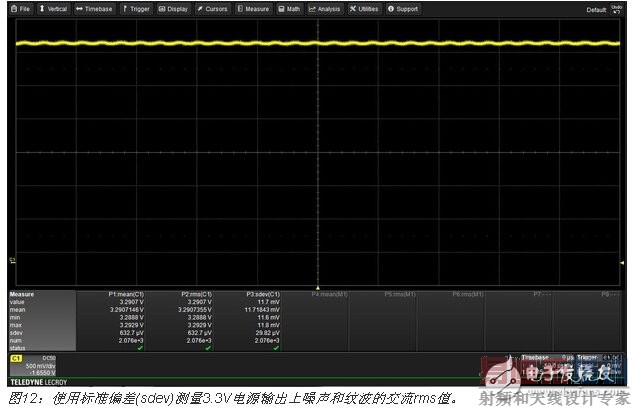Image resolution: width=633 pixels, height=408 pixels.
Task: Open the File menu
Action: coord(21,9)
